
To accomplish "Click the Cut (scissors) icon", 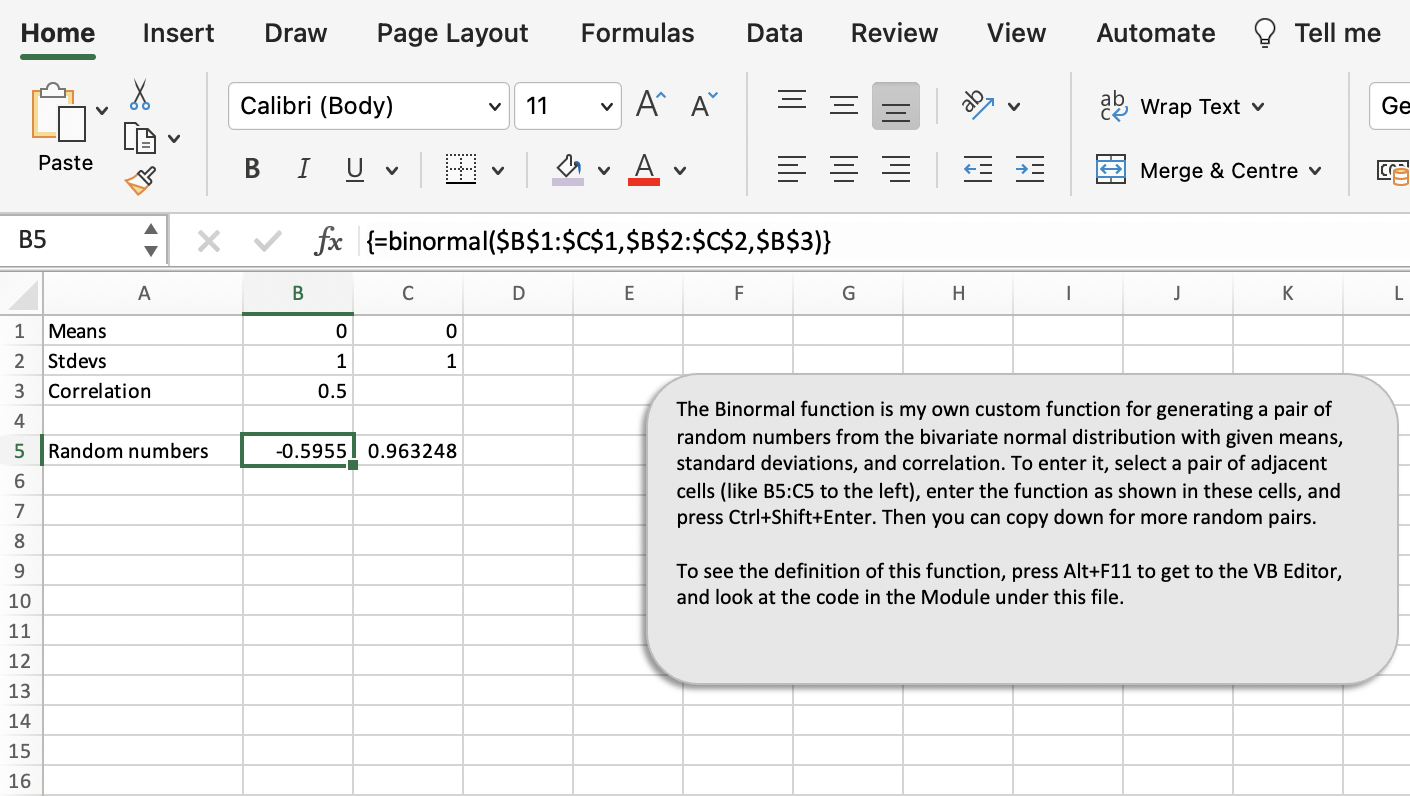I will pyautogui.click(x=140, y=95).
